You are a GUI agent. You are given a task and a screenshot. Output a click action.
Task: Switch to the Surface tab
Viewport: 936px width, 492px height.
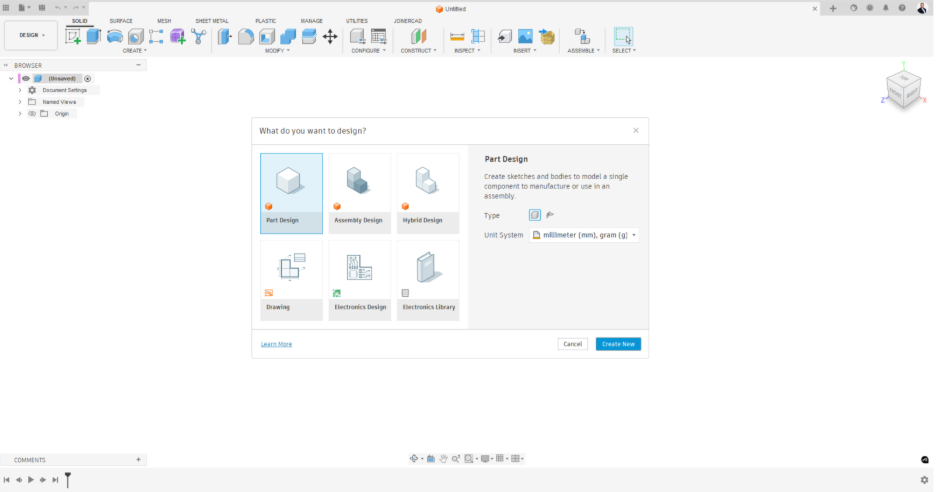point(121,21)
